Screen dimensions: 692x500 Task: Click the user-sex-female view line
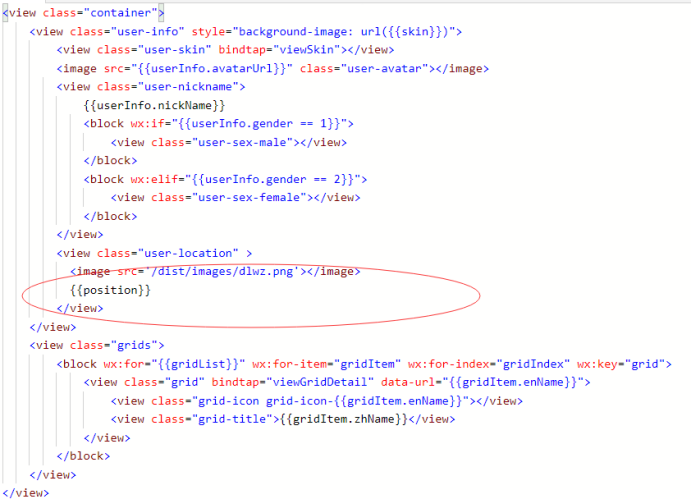(x=236, y=198)
